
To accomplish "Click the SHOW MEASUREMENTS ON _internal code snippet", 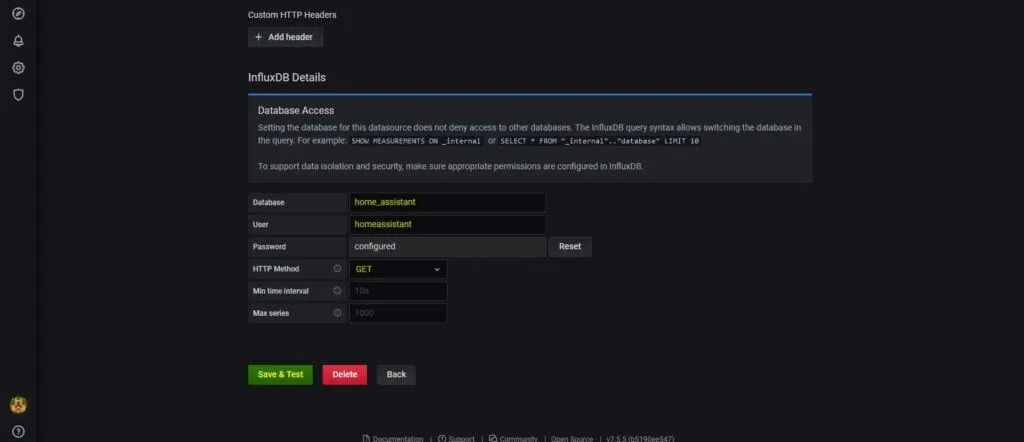I will coord(417,141).
